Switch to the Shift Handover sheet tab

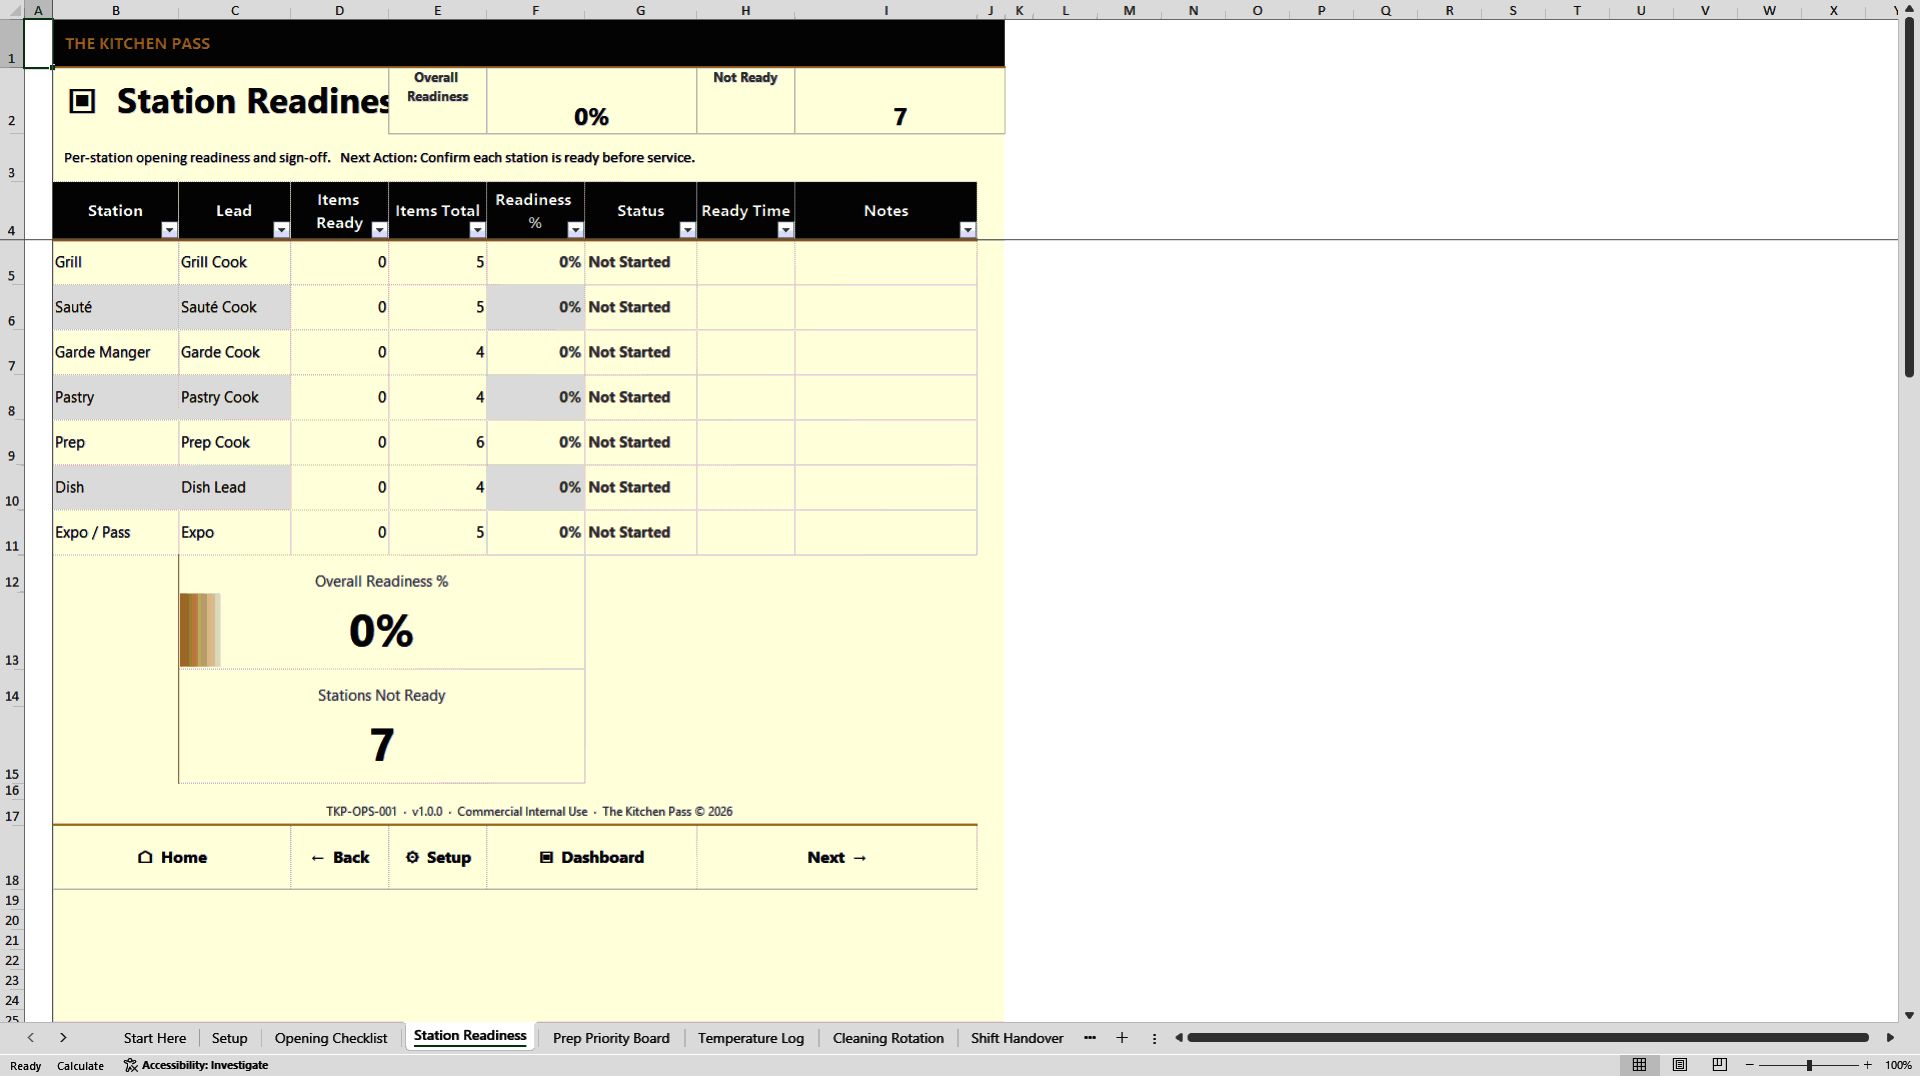(1017, 1038)
